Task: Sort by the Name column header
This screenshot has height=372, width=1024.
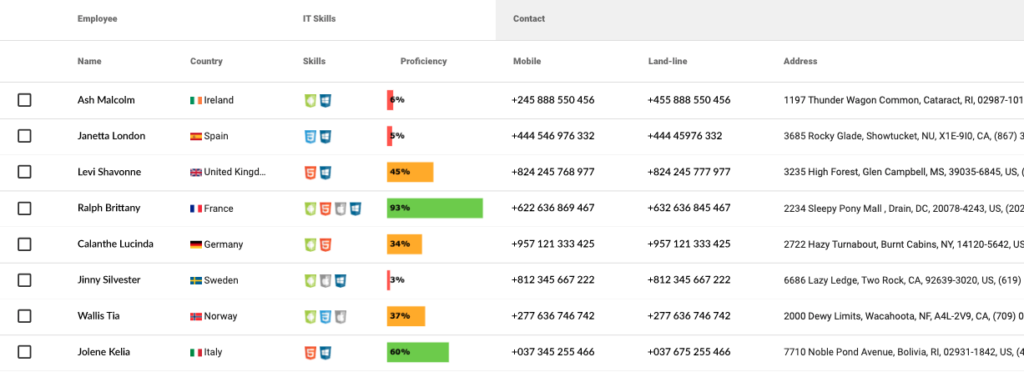Action: (89, 61)
